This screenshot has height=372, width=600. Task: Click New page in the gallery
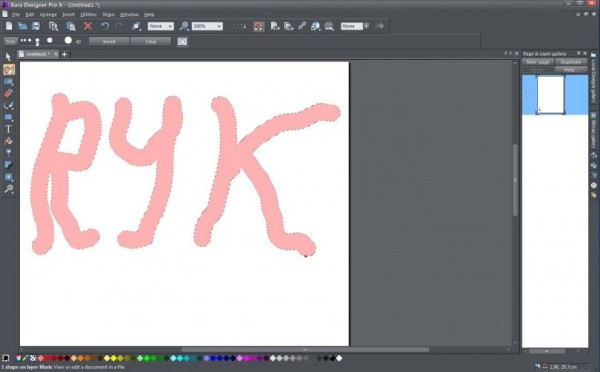(x=538, y=62)
